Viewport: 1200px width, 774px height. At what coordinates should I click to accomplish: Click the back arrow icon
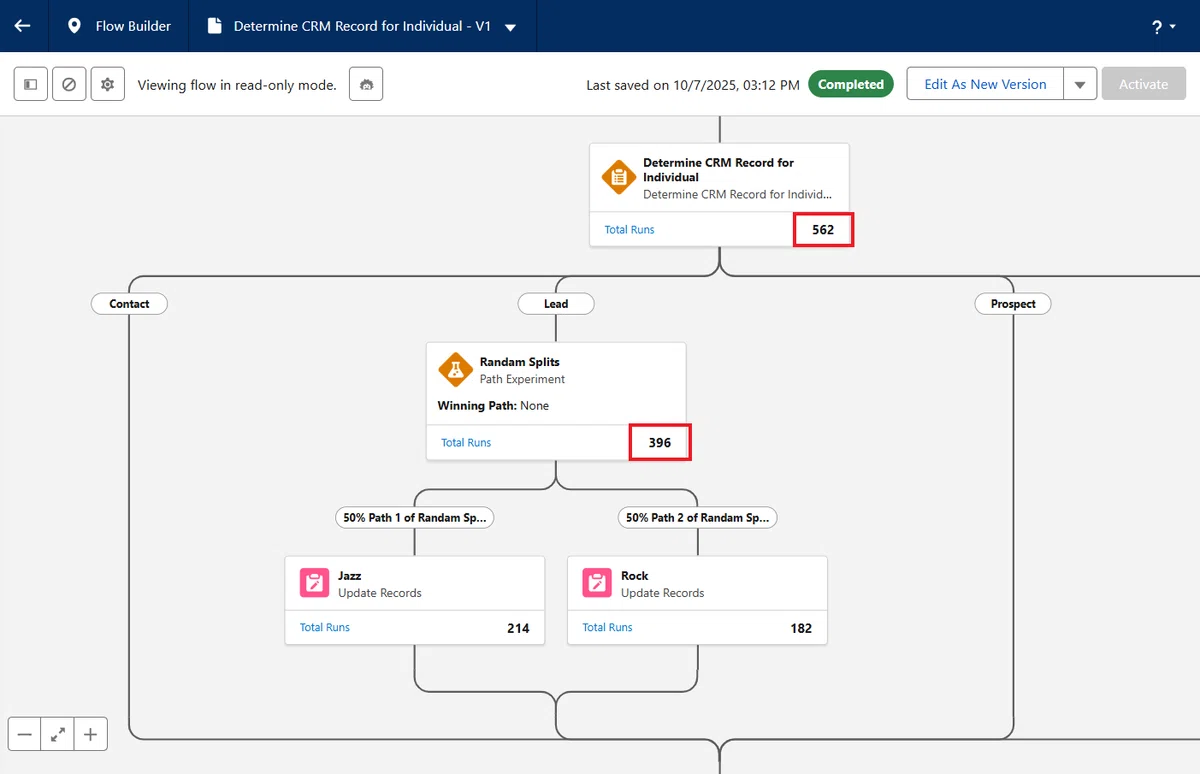point(22,26)
